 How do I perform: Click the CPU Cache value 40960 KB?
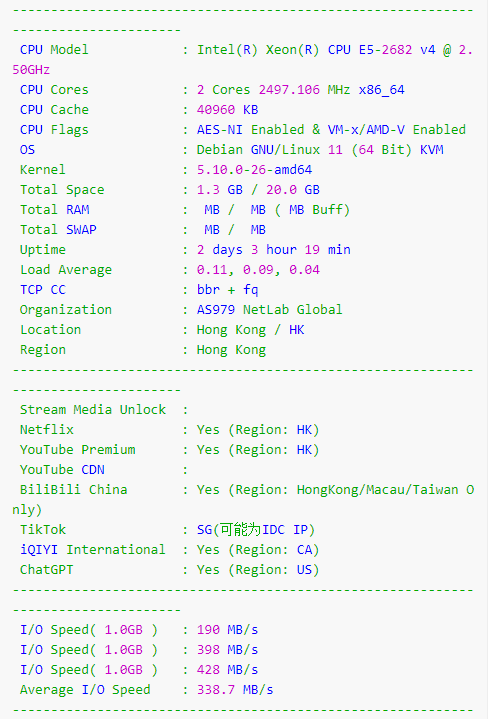tap(228, 110)
